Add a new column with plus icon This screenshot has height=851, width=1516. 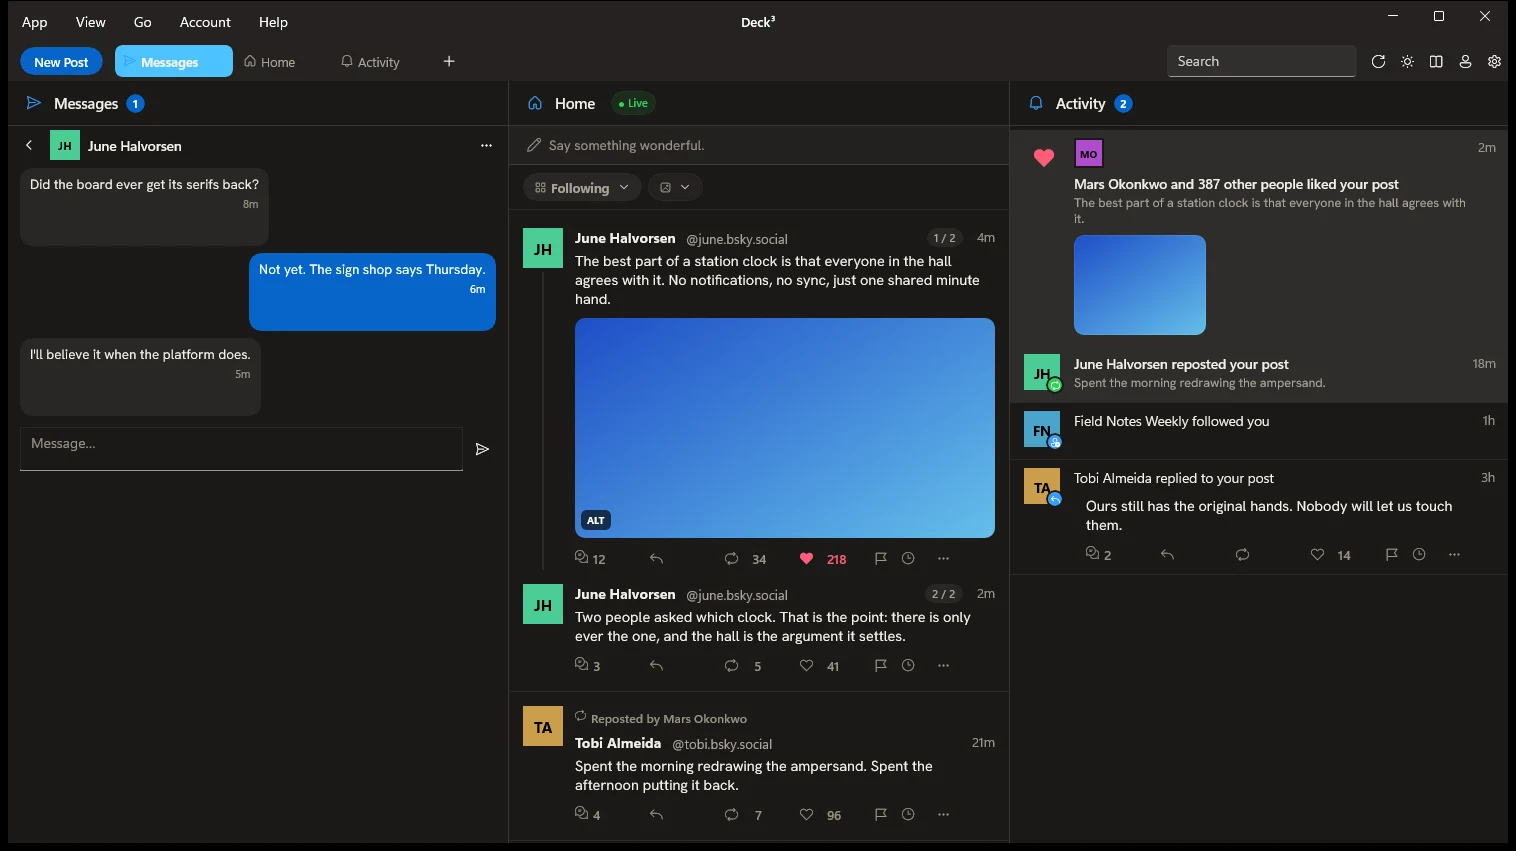click(449, 61)
